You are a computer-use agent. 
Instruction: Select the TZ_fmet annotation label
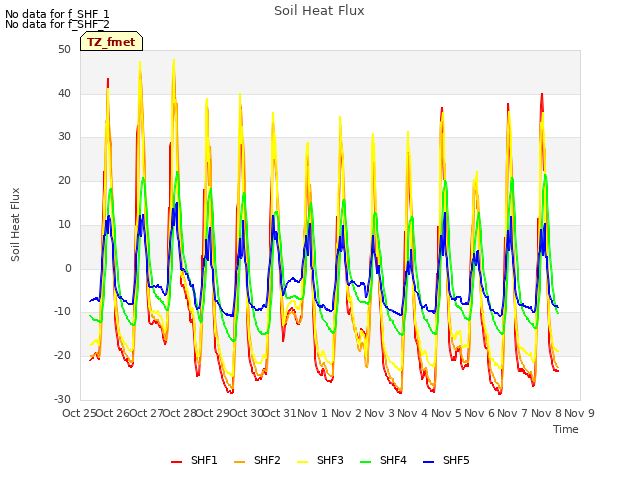pyautogui.click(x=111, y=42)
